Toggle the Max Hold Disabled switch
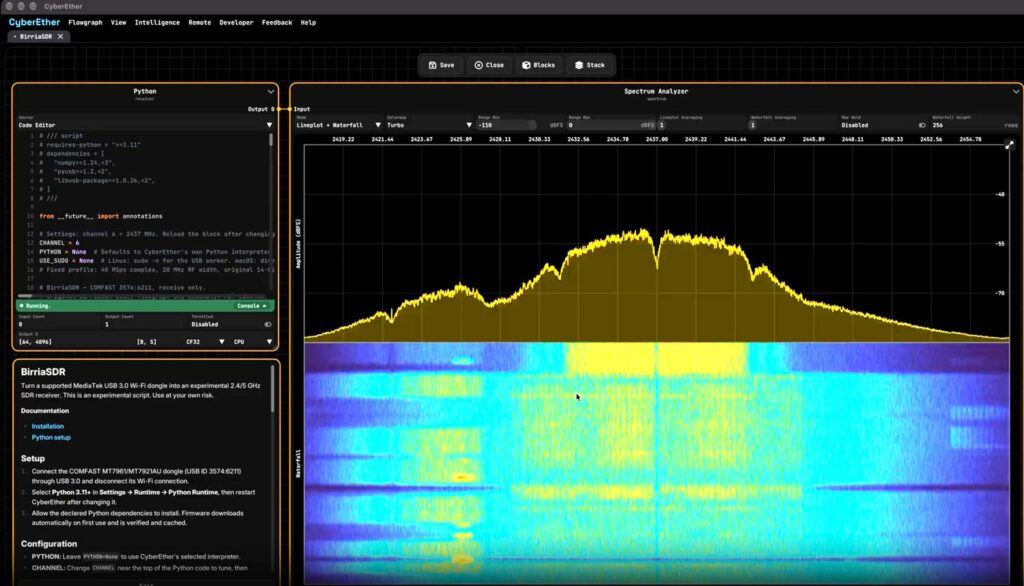This screenshot has height=586, width=1024. click(922, 125)
